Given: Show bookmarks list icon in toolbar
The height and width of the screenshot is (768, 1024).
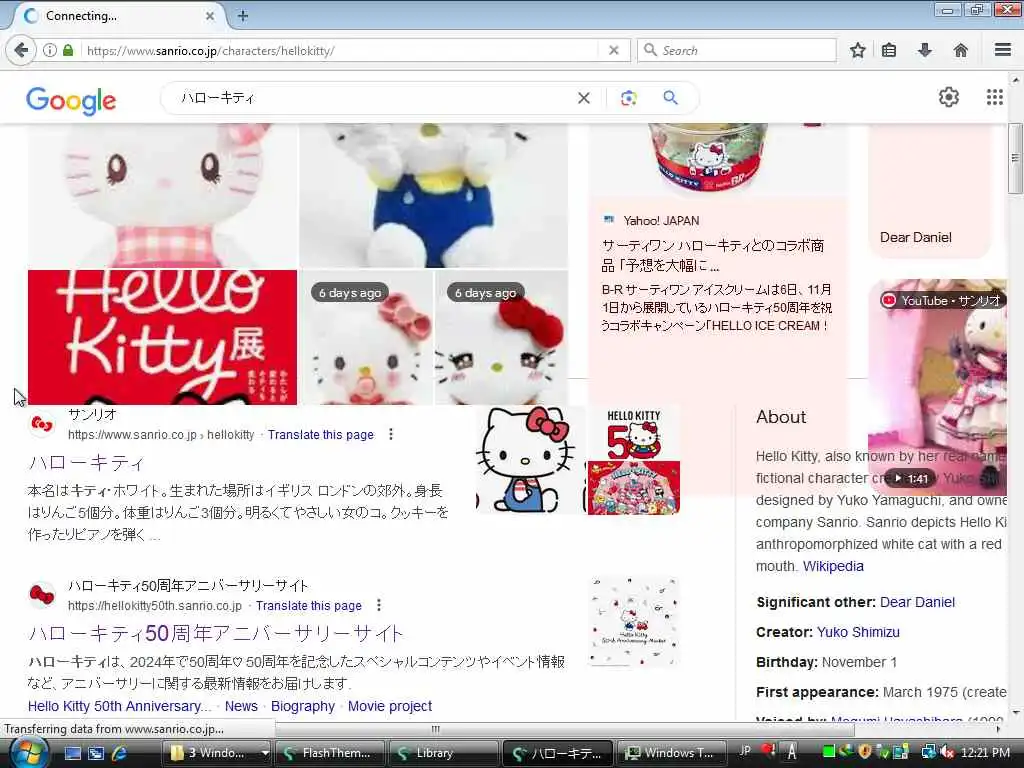Looking at the screenshot, I should point(889,50).
